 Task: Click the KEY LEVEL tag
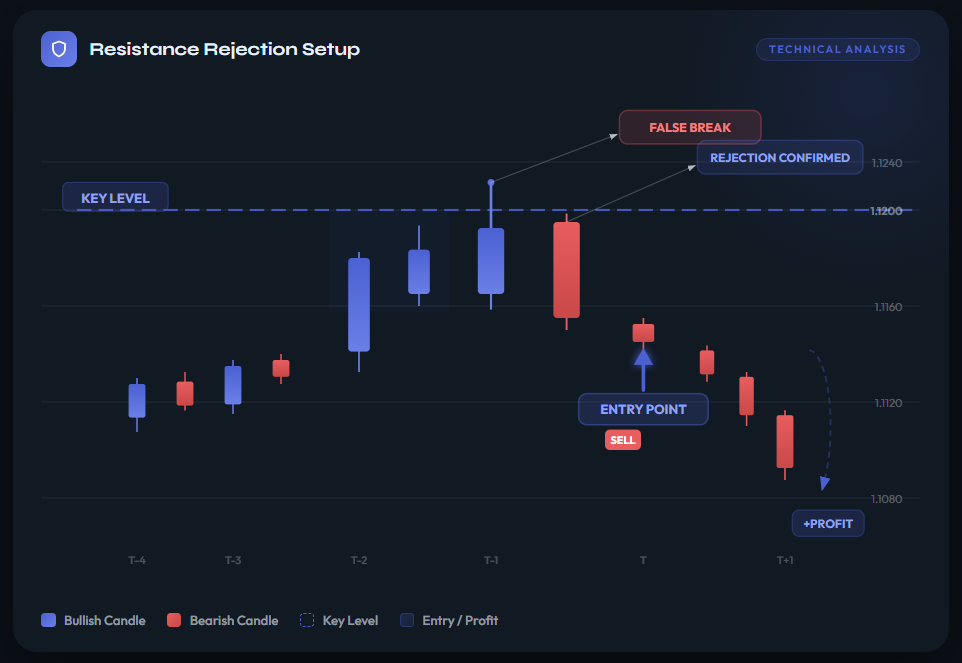(x=115, y=198)
